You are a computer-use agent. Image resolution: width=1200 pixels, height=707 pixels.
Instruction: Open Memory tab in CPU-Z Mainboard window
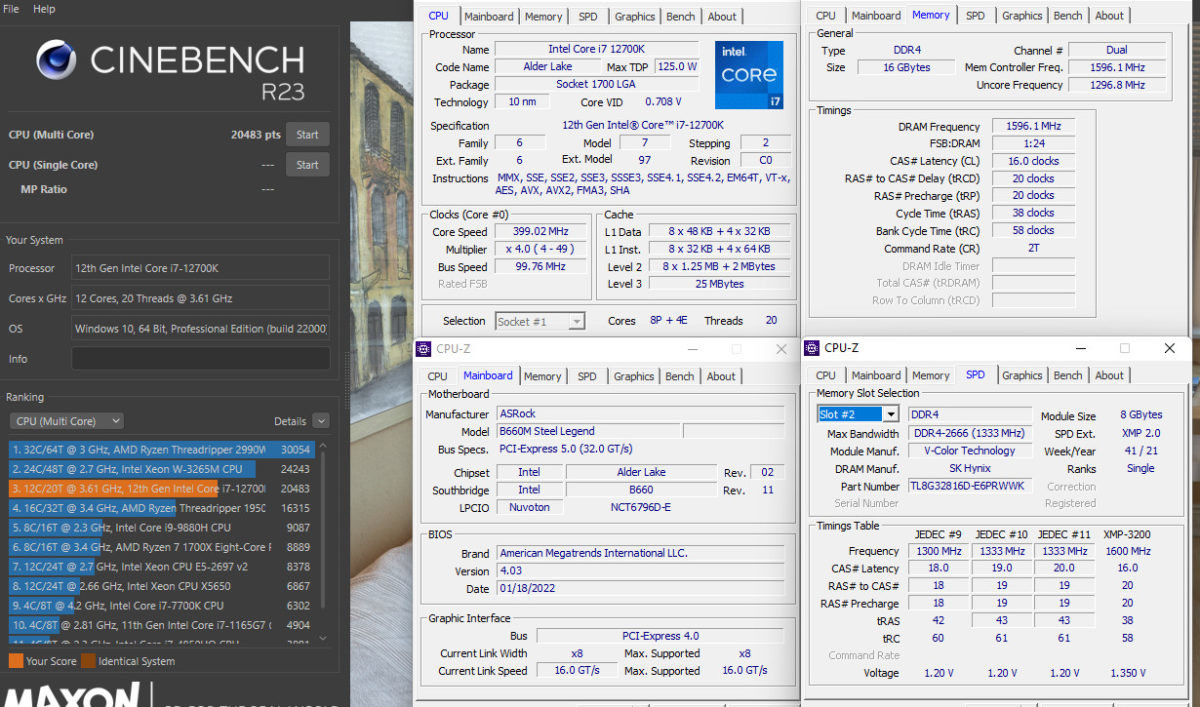542,376
